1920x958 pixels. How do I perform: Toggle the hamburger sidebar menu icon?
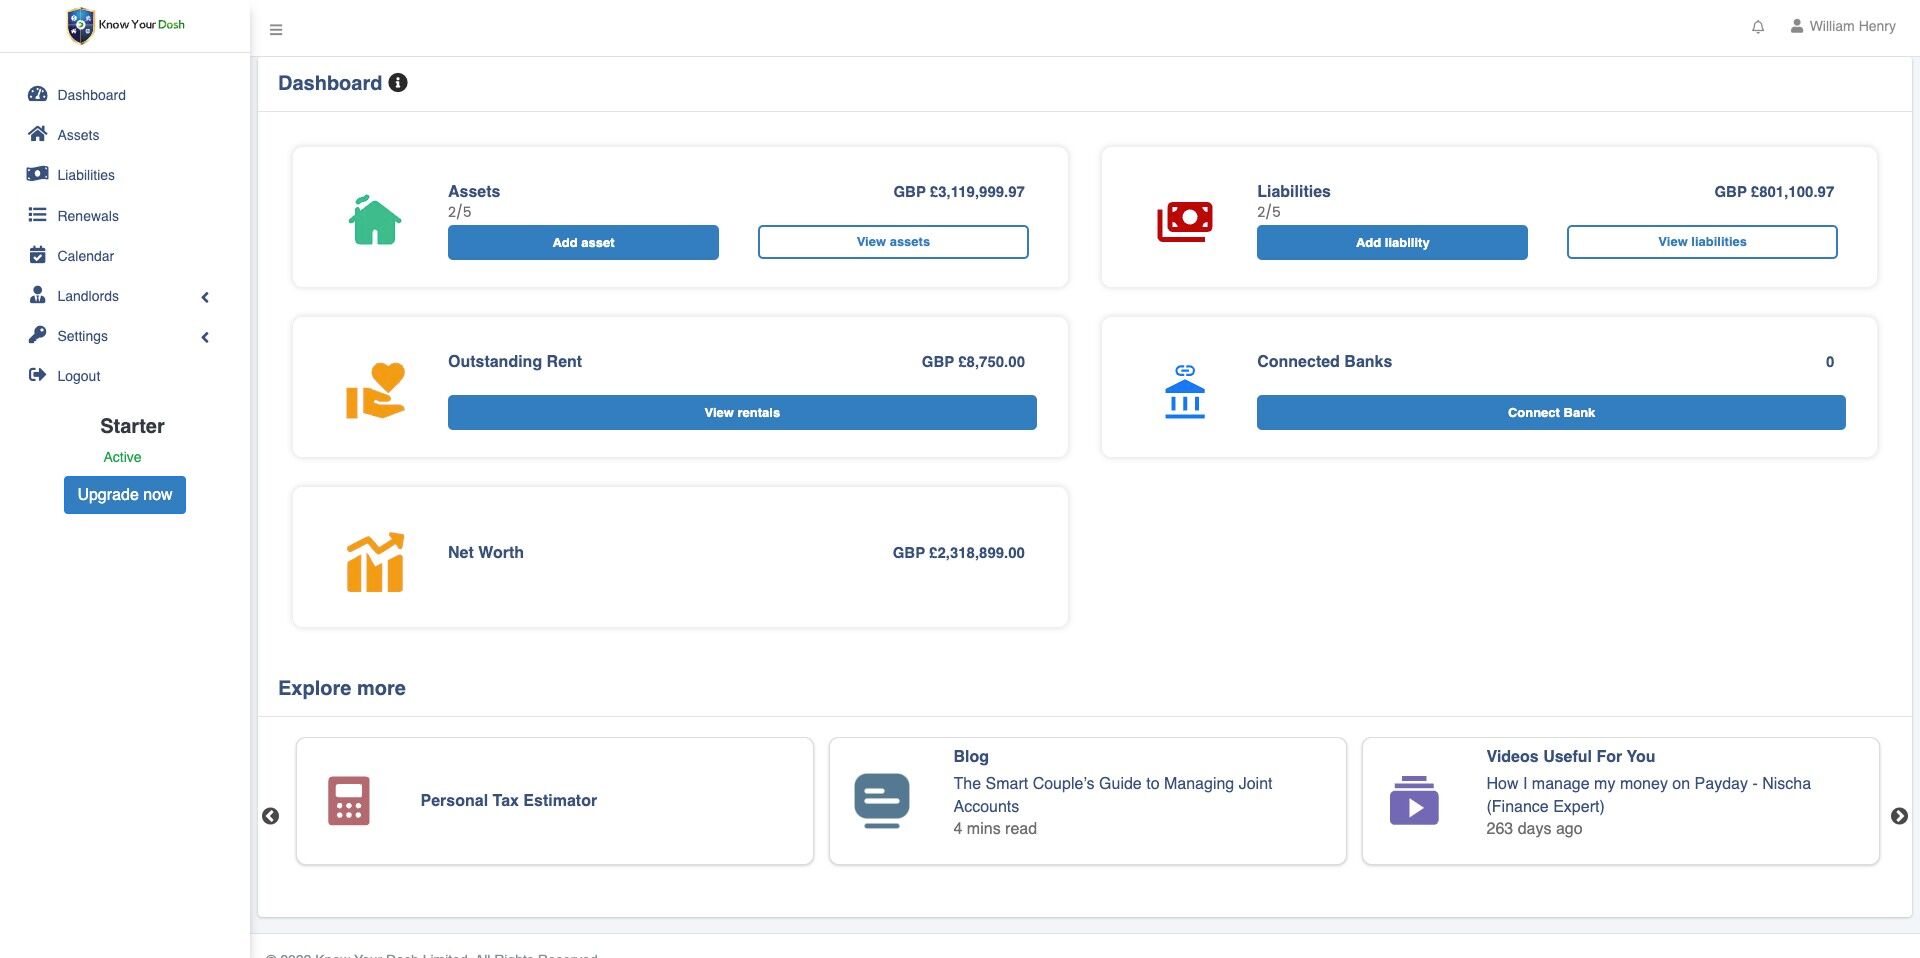pos(276,30)
